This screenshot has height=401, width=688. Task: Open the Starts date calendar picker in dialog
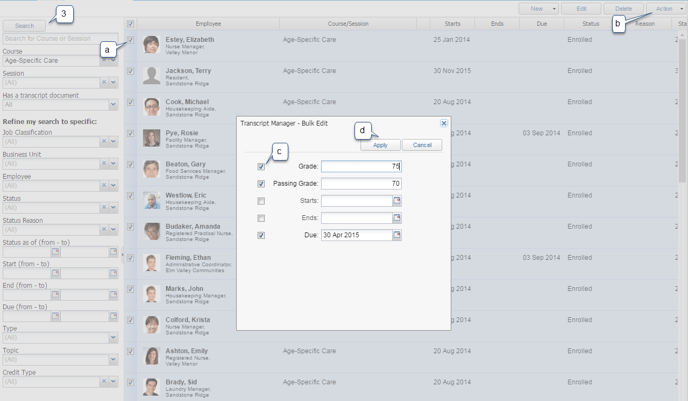tap(397, 200)
